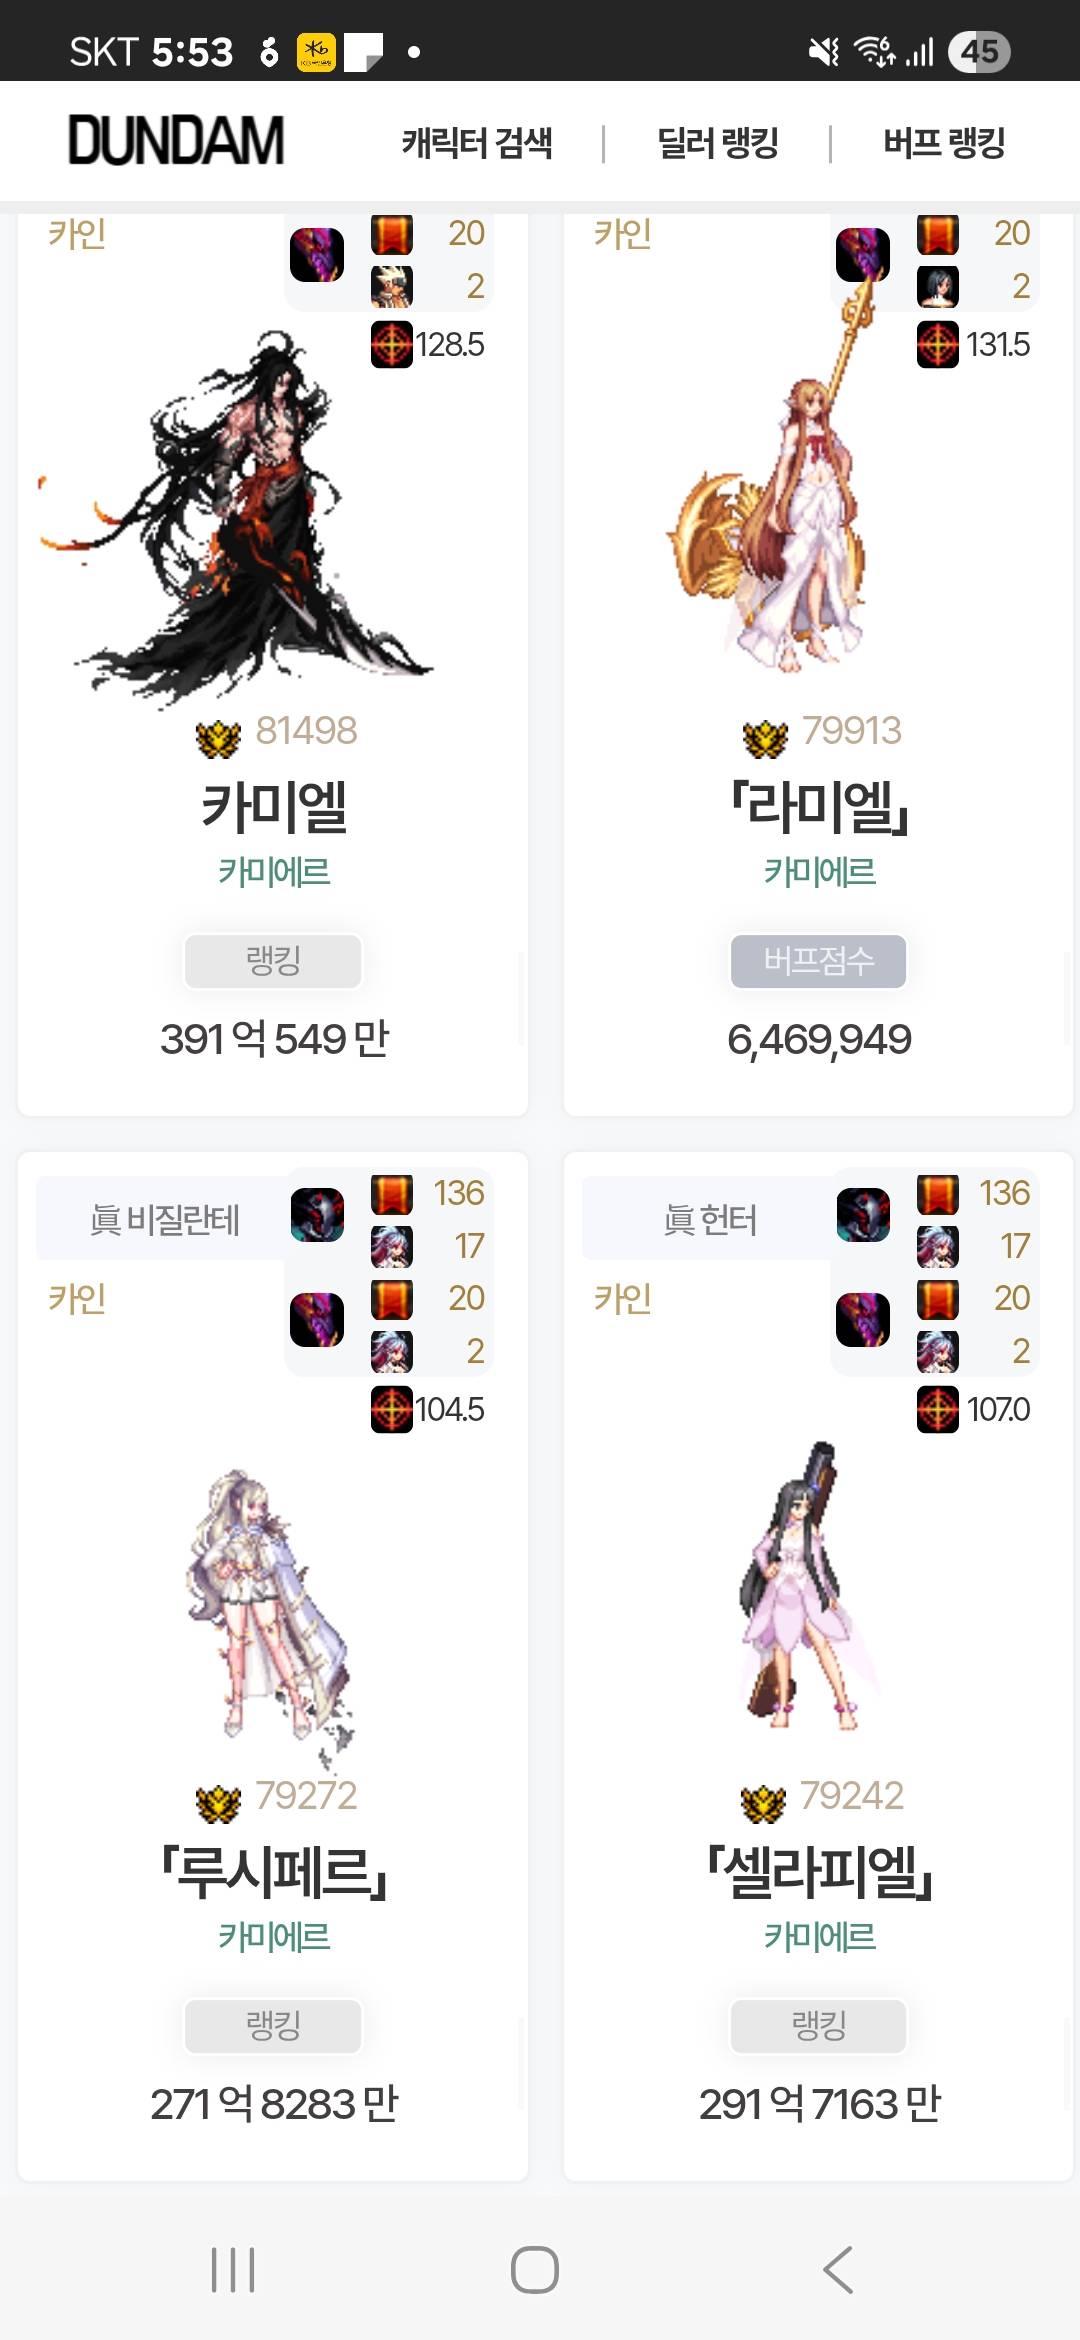Click the crosshair icon beside 131.5
The height and width of the screenshot is (2340, 1080).
(x=938, y=345)
